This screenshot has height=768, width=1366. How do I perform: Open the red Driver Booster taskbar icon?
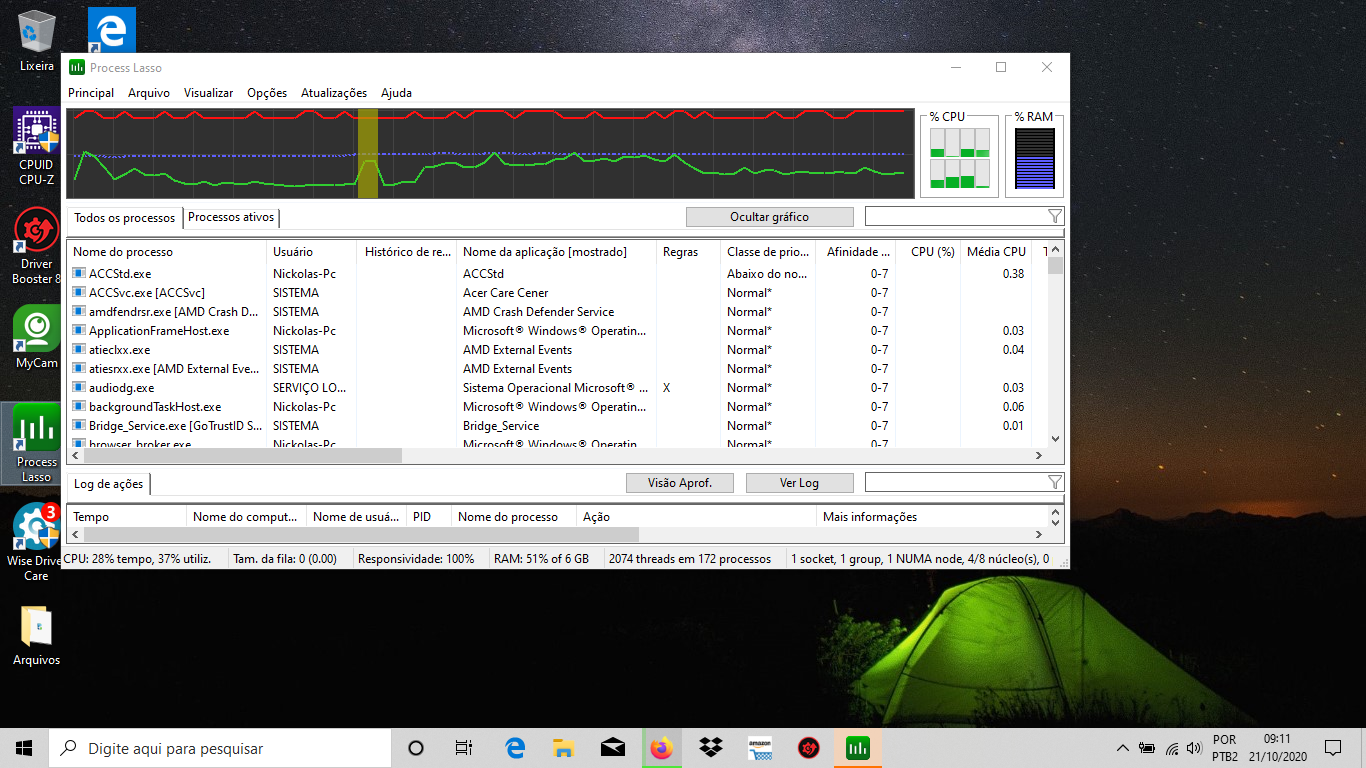(809, 748)
